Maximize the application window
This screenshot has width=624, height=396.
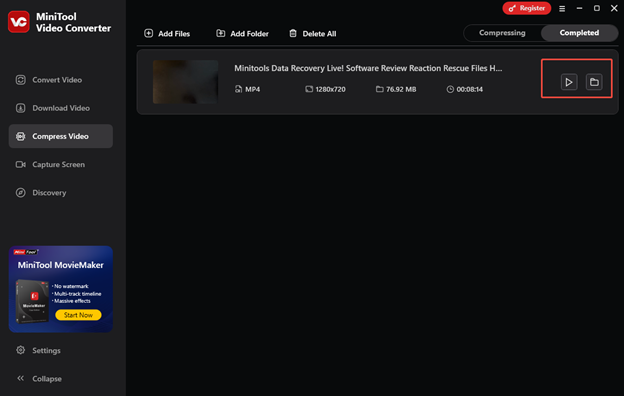(x=597, y=8)
